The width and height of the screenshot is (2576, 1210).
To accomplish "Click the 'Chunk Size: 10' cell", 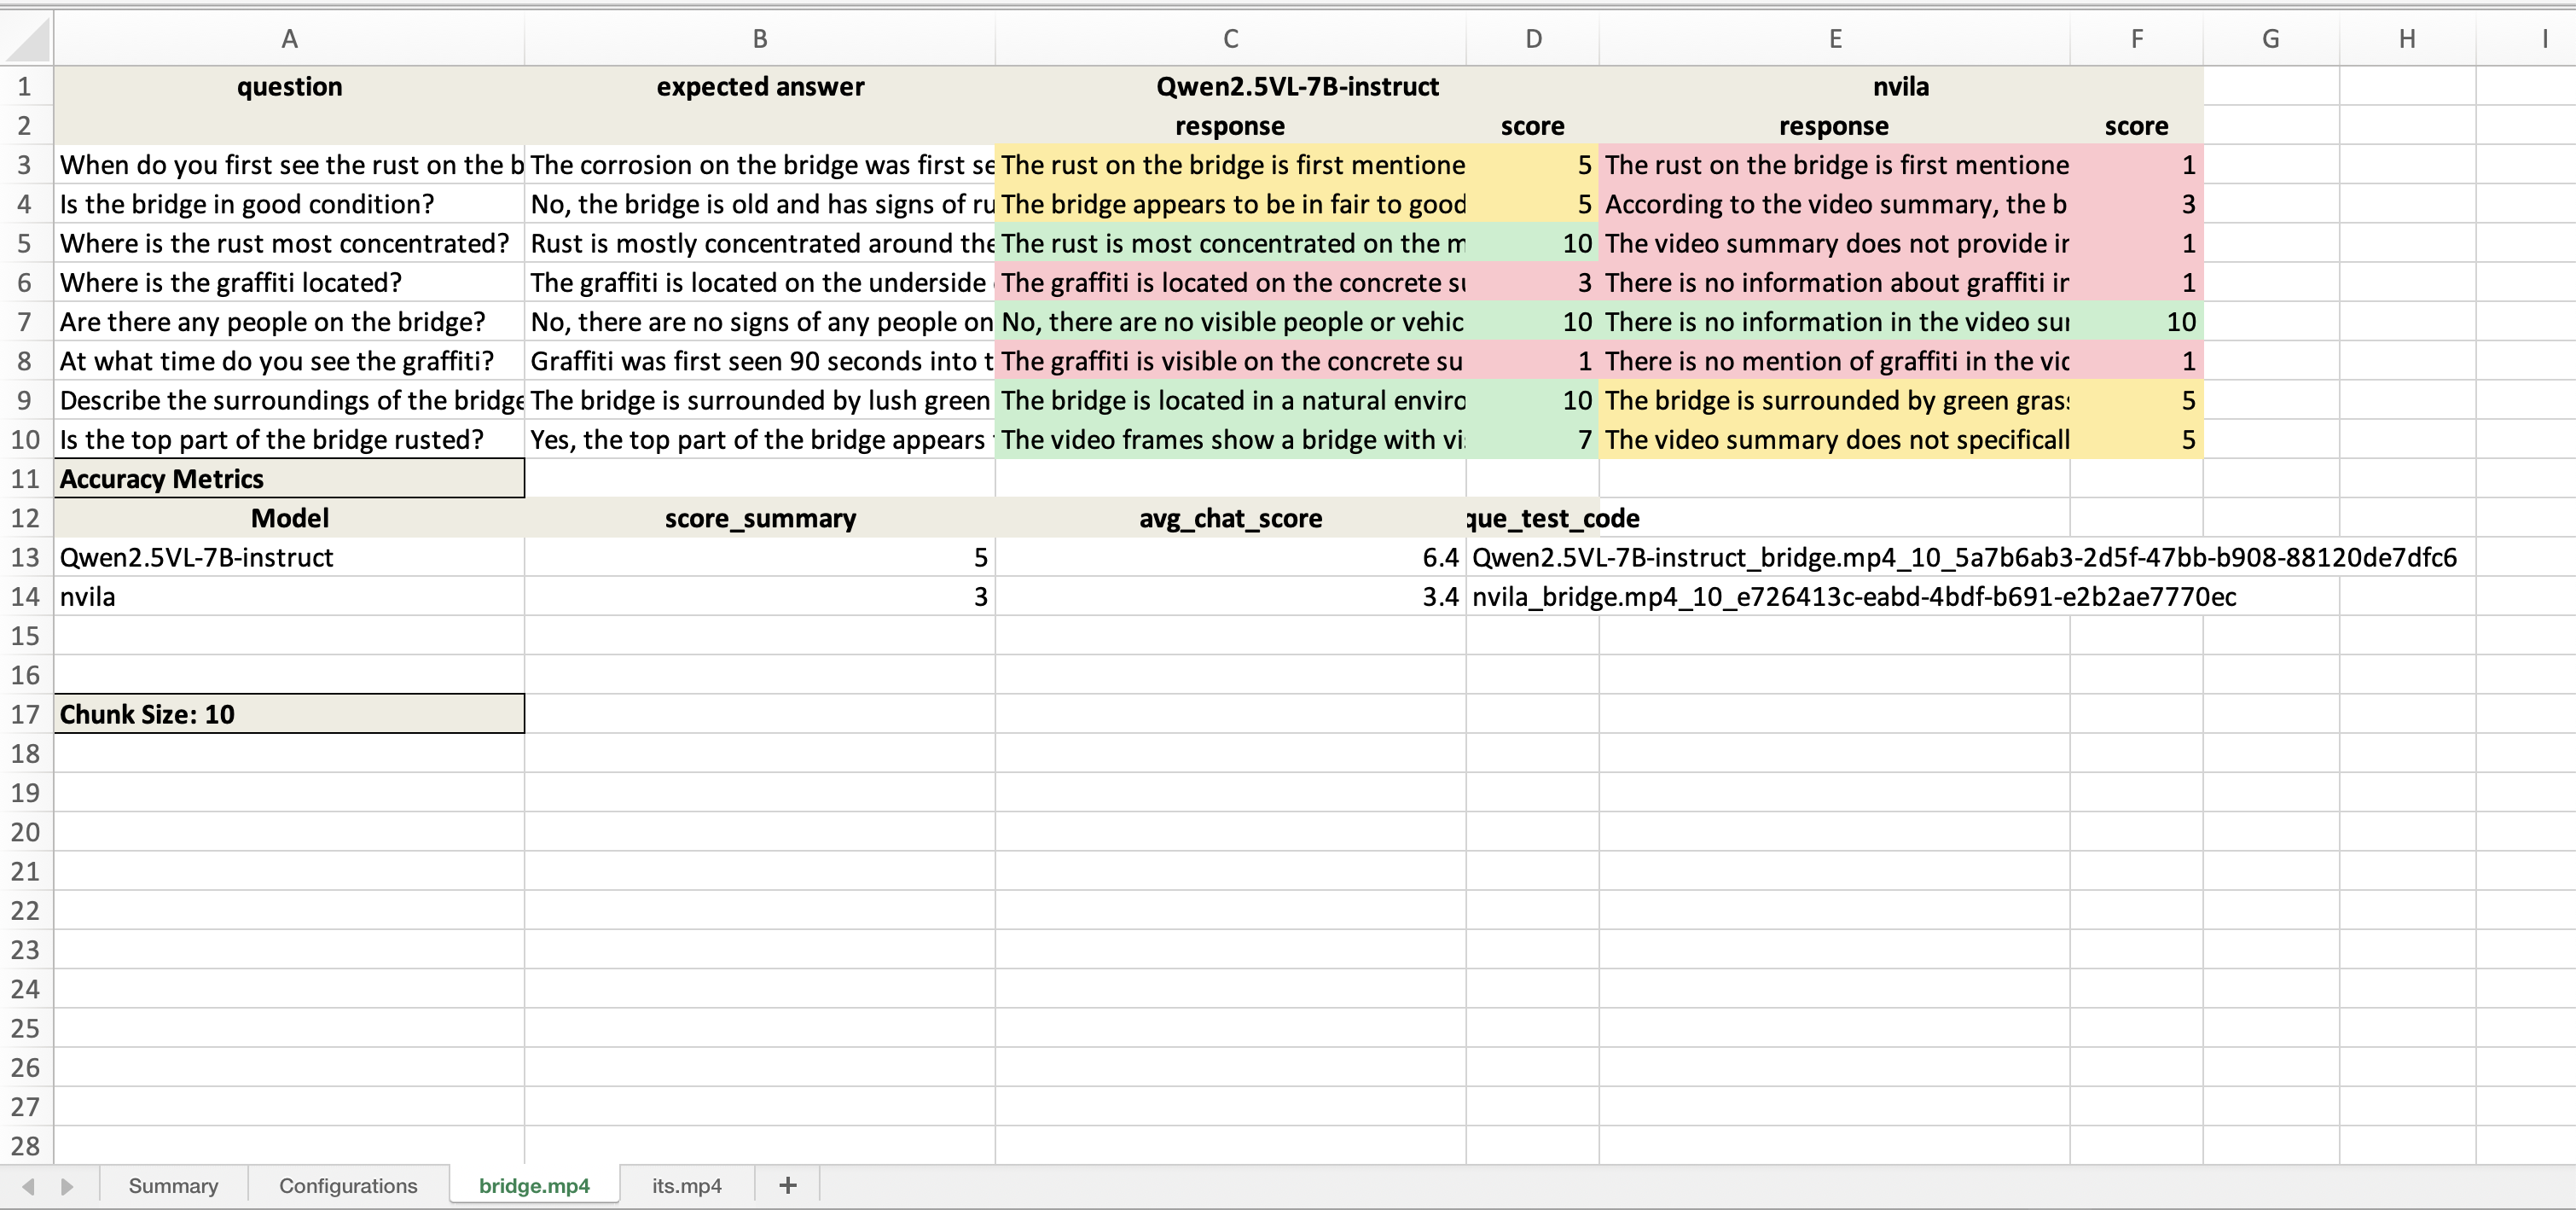I will click(289, 714).
